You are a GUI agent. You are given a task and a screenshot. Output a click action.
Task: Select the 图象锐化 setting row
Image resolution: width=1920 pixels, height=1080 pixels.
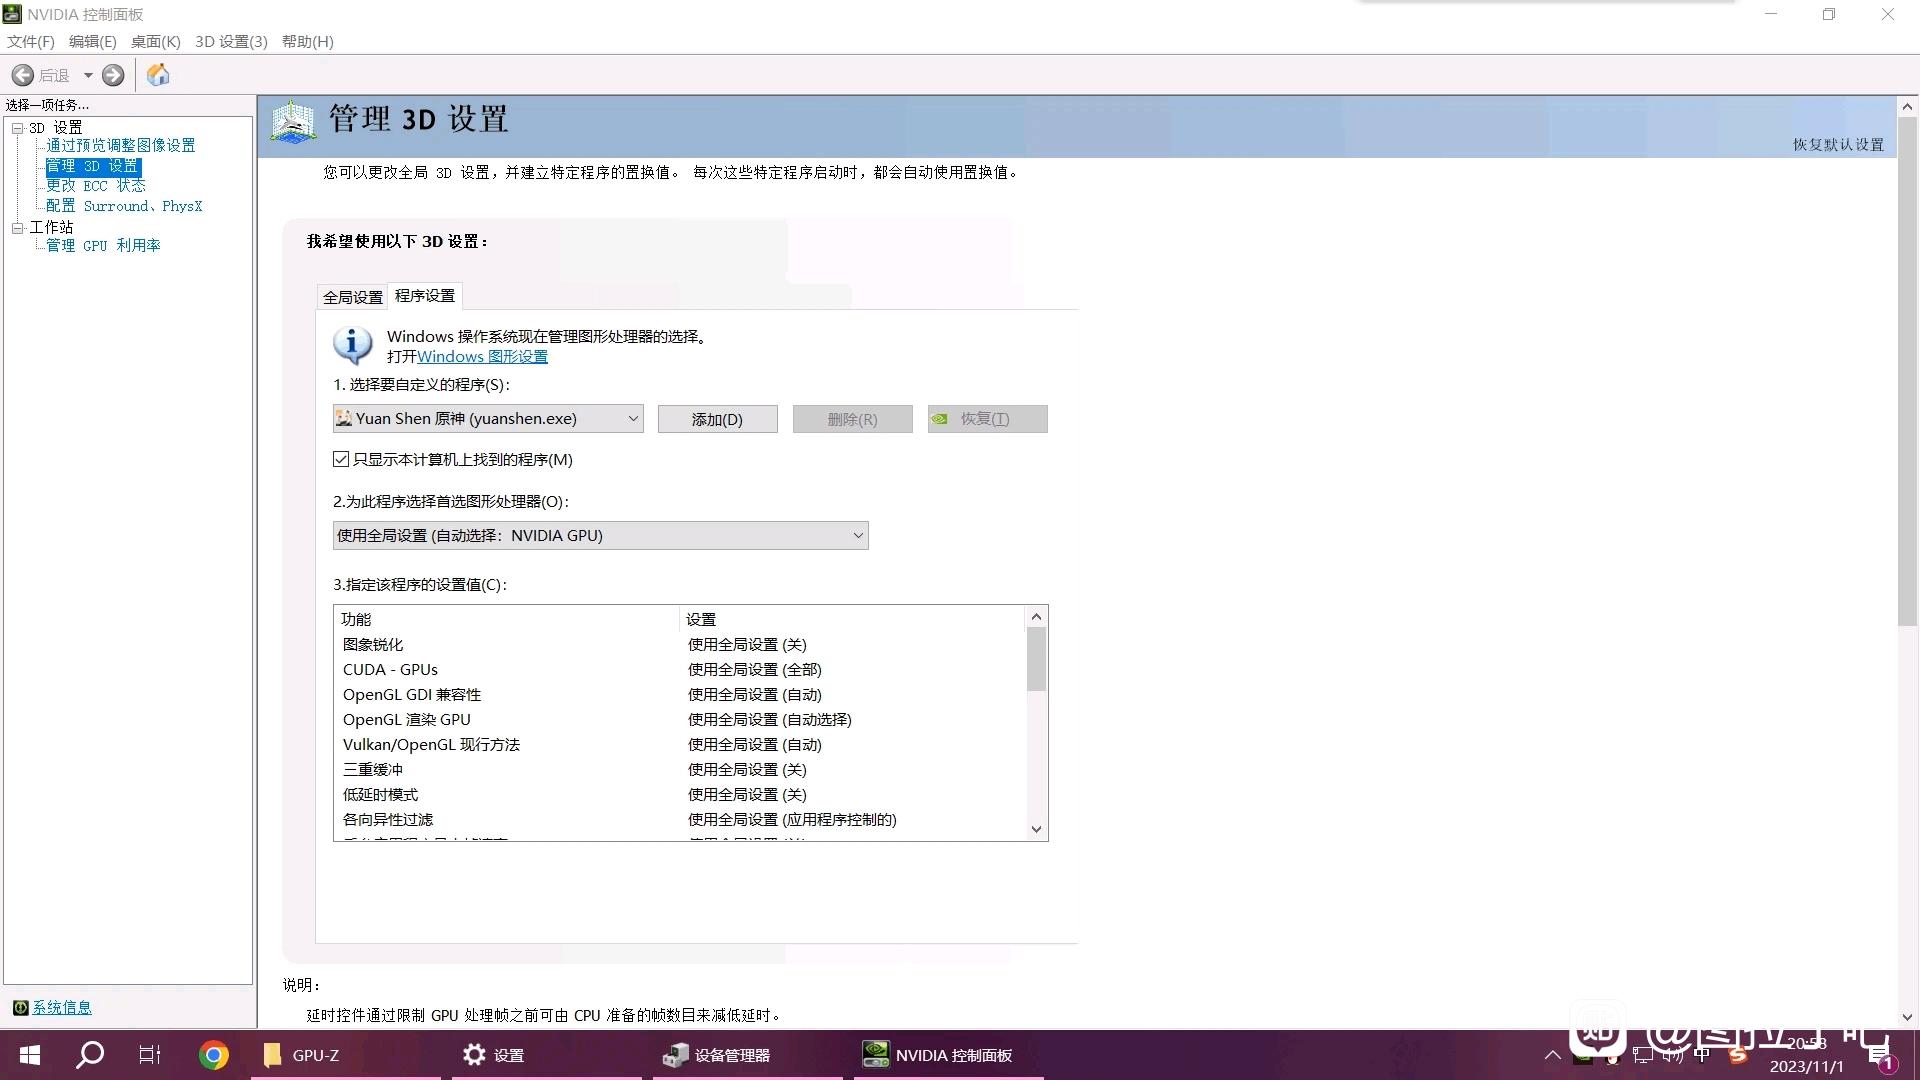click(x=680, y=645)
